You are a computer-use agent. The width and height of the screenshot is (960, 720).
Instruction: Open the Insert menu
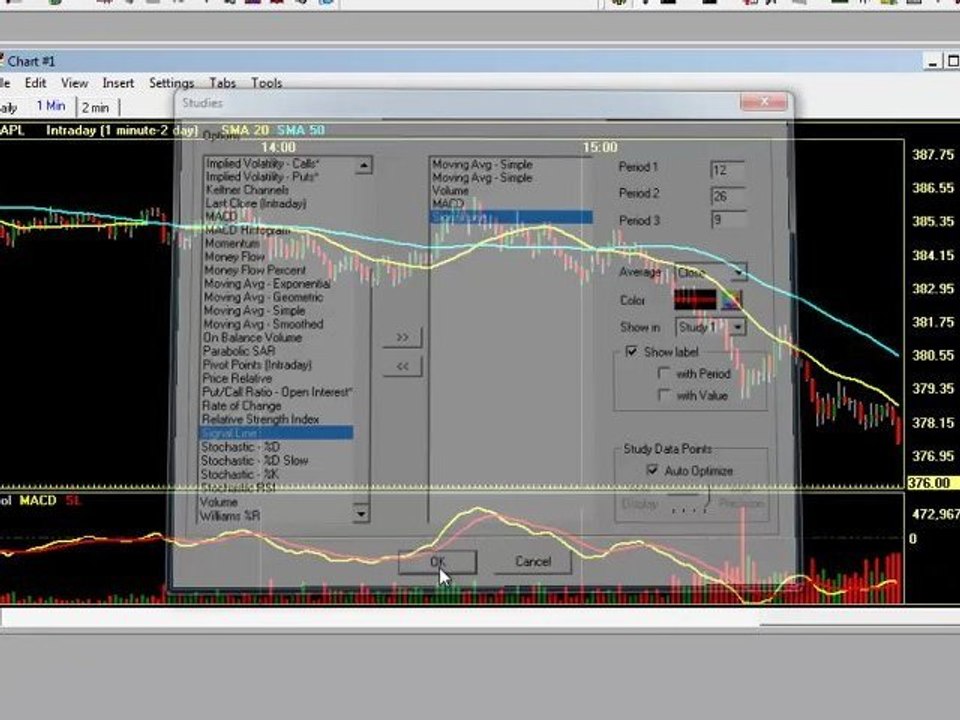(118, 83)
